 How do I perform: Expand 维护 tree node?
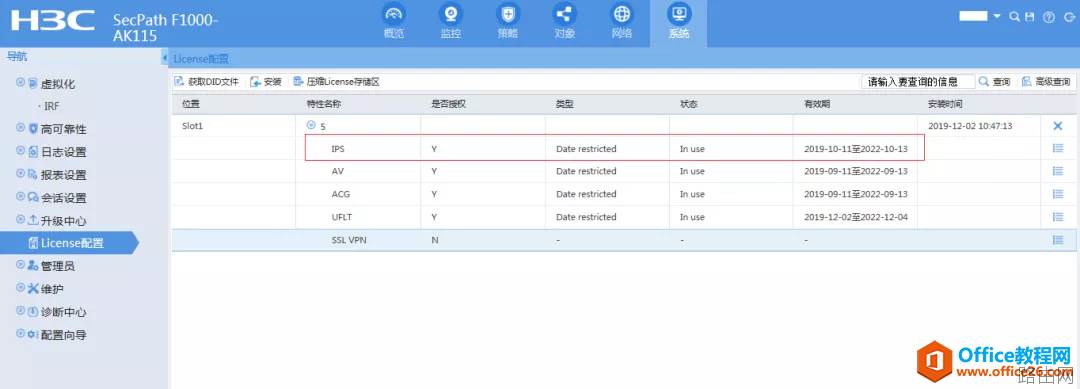coord(21,288)
